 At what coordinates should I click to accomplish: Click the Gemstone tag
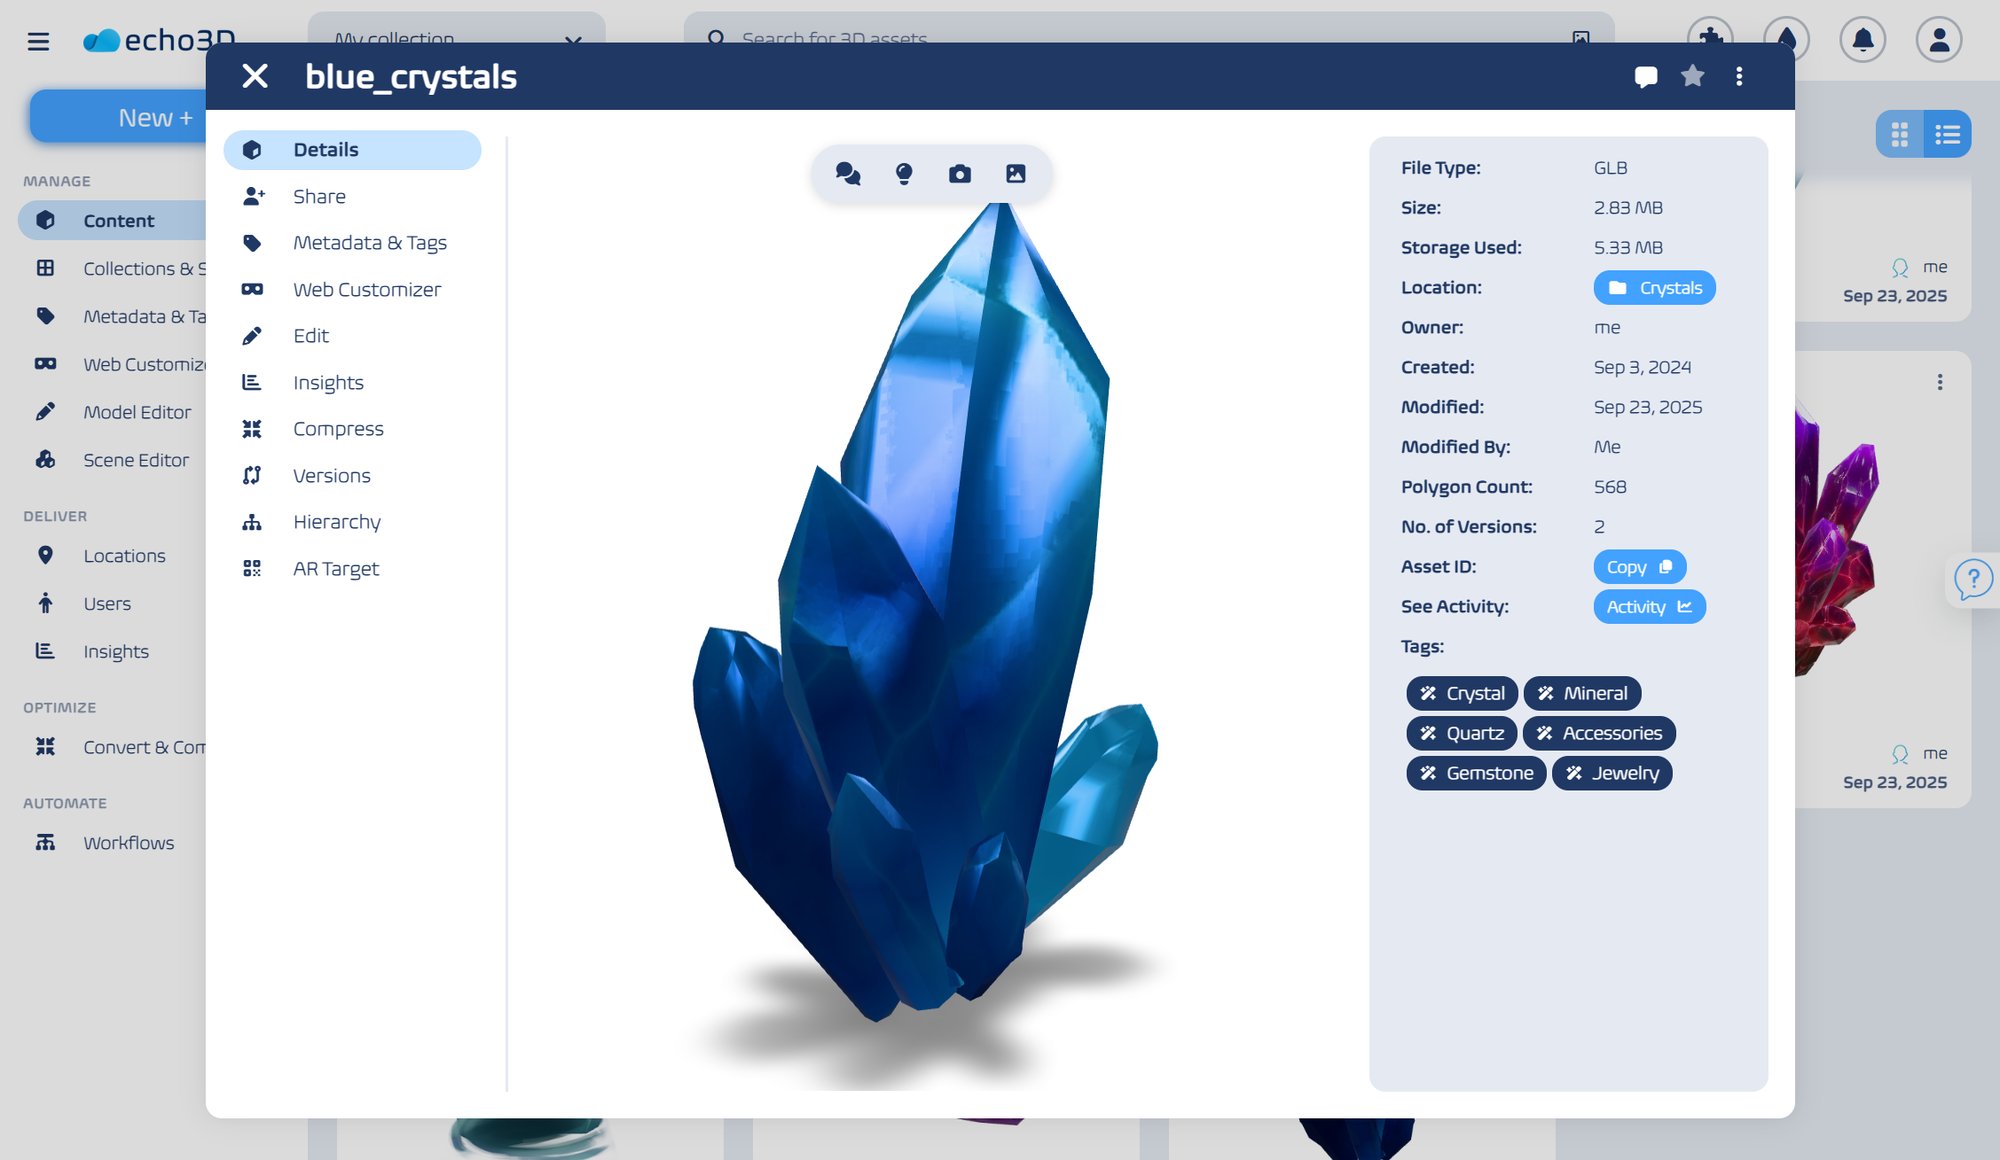coord(1476,773)
